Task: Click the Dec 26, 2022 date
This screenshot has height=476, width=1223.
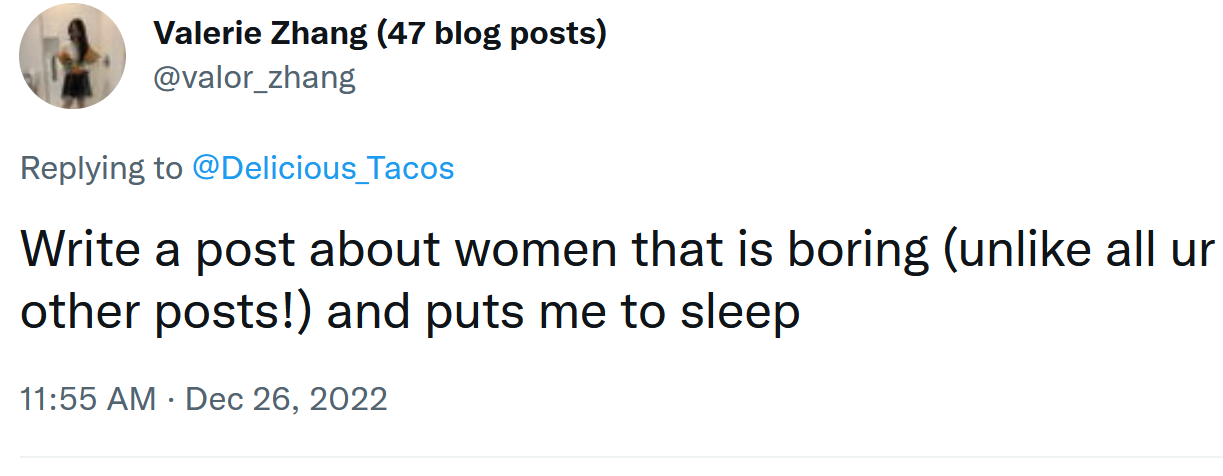Action: pyautogui.click(x=286, y=399)
